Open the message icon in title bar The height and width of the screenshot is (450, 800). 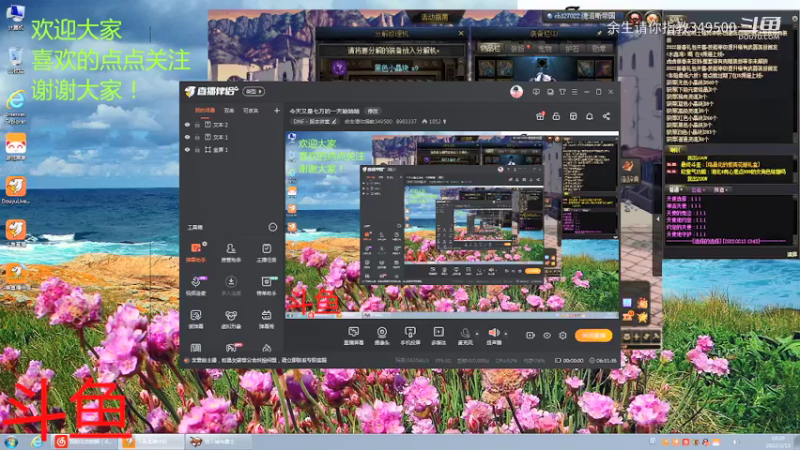(x=536, y=92)
